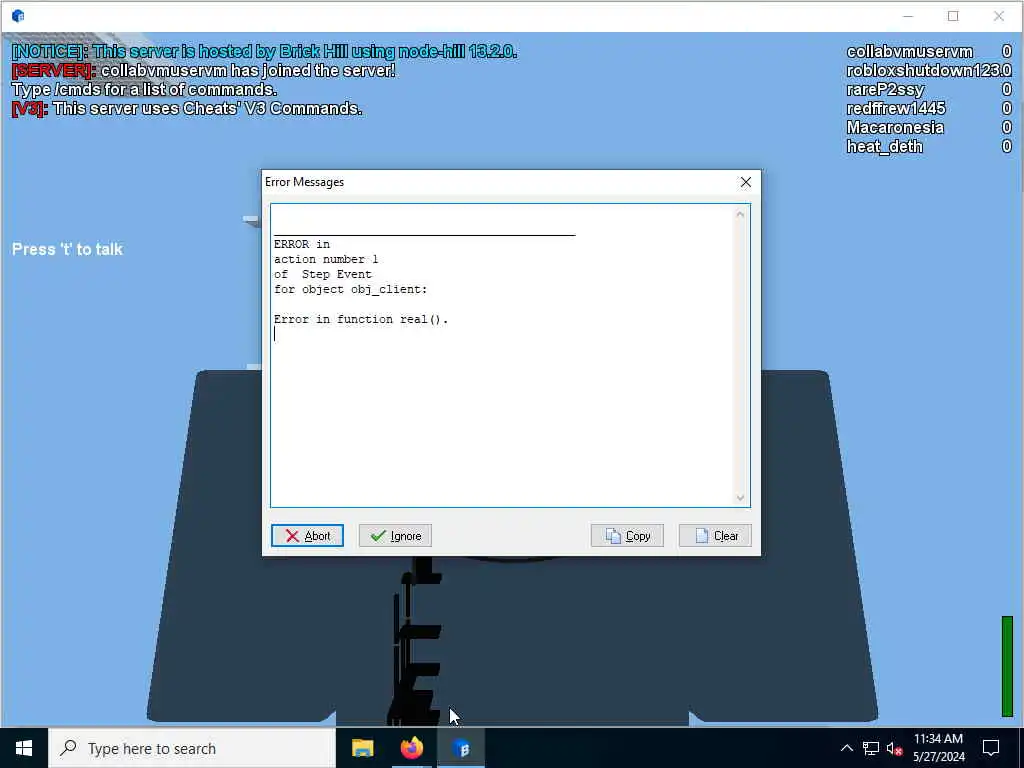Click the taskbar search box

(192, 748)
